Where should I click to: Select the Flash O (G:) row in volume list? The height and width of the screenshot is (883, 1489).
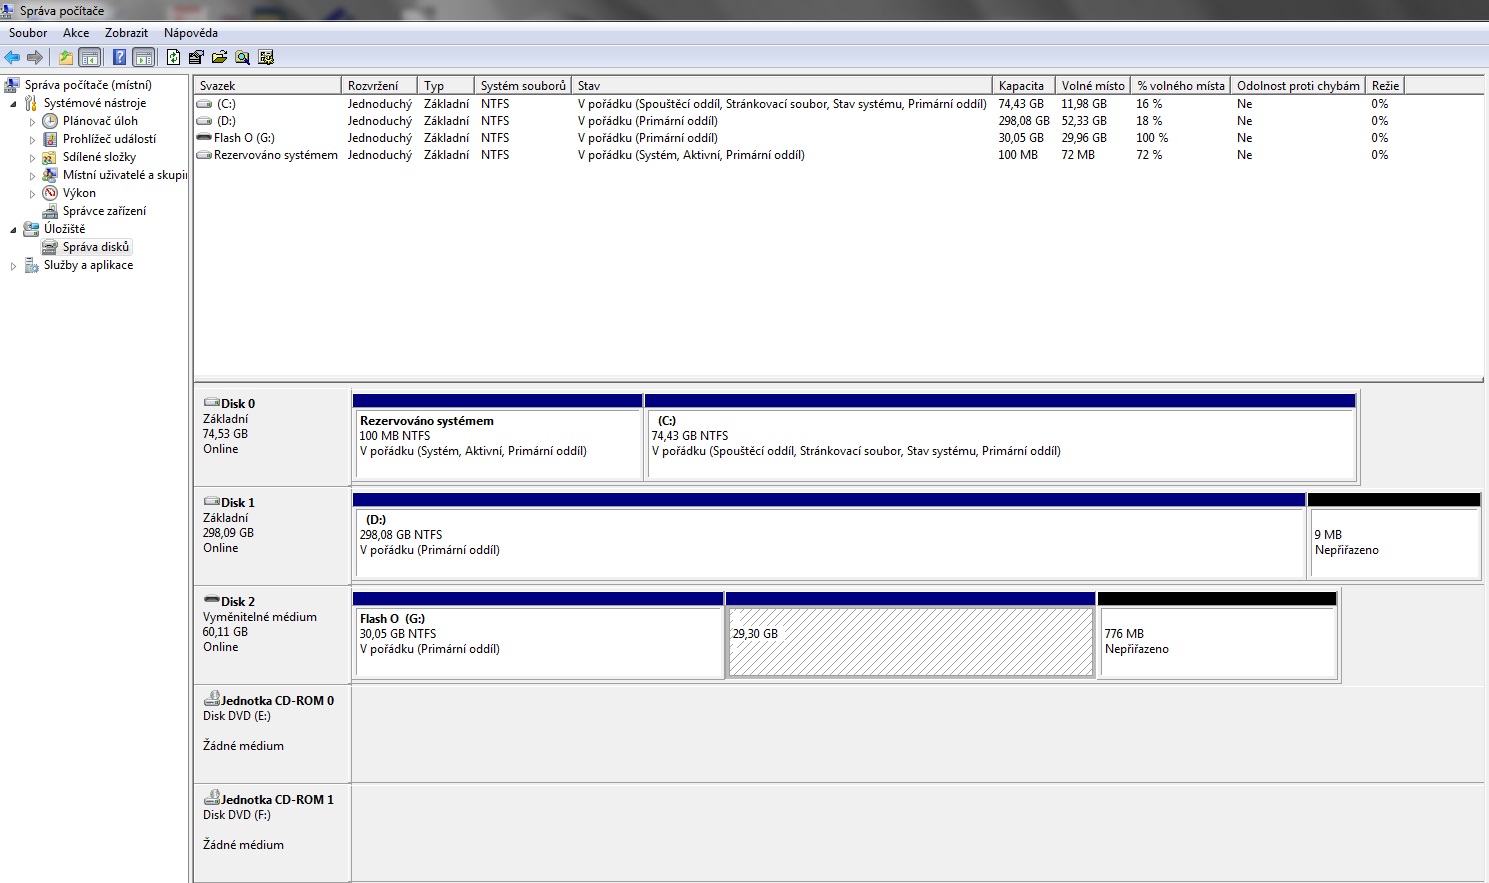click(244, 138)
